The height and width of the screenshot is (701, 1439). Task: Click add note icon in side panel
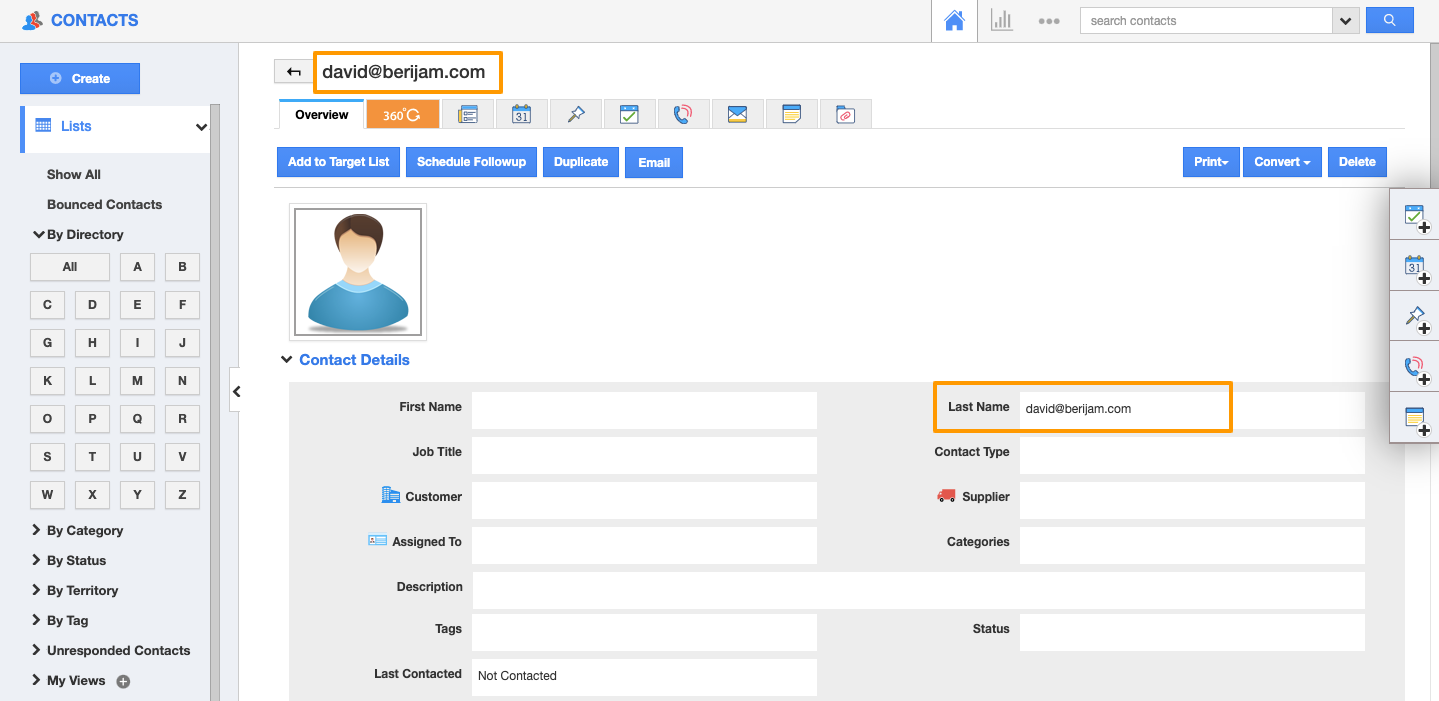1415,419
